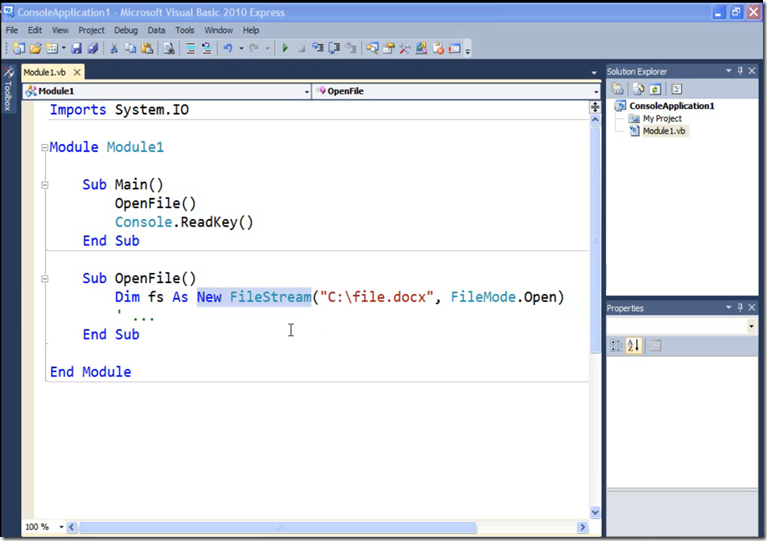Refresh the Solution Explorer tree
Viewport: 767px width, 541px height.
pos(655,89)
